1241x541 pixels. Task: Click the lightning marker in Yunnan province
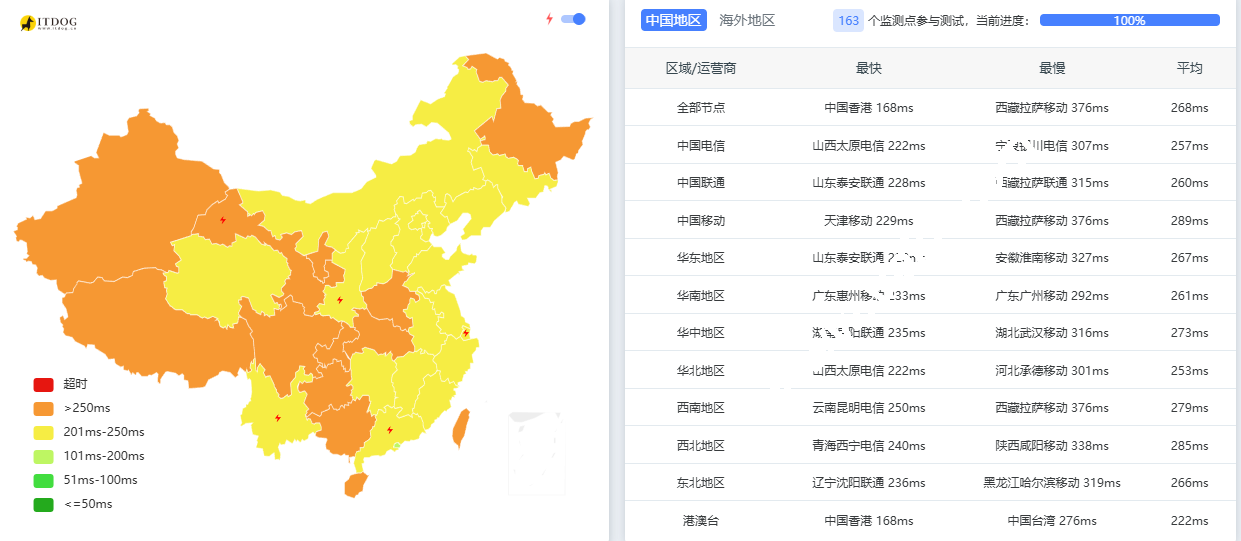pos(277,418)
